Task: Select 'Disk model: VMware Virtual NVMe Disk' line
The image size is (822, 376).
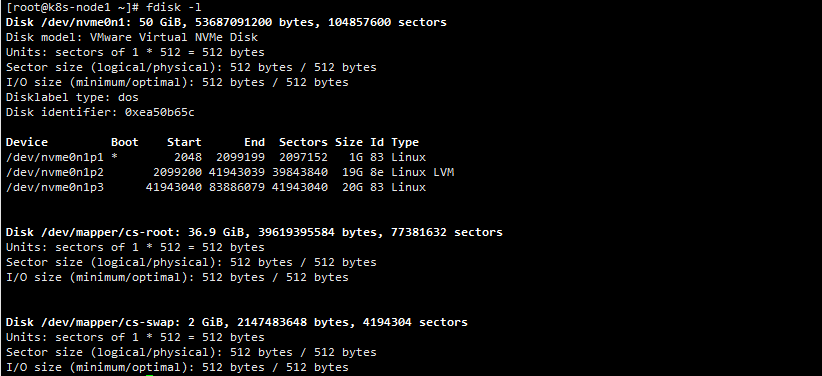Action: click(132, 38)
